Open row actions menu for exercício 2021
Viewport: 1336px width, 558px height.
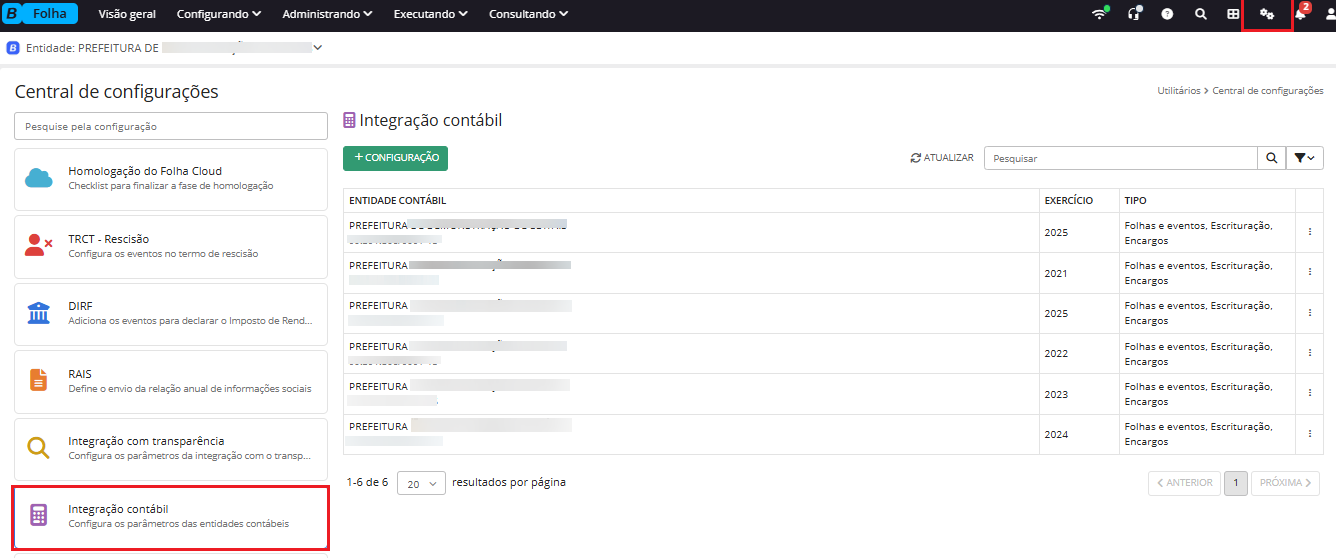pos(1309,273)
